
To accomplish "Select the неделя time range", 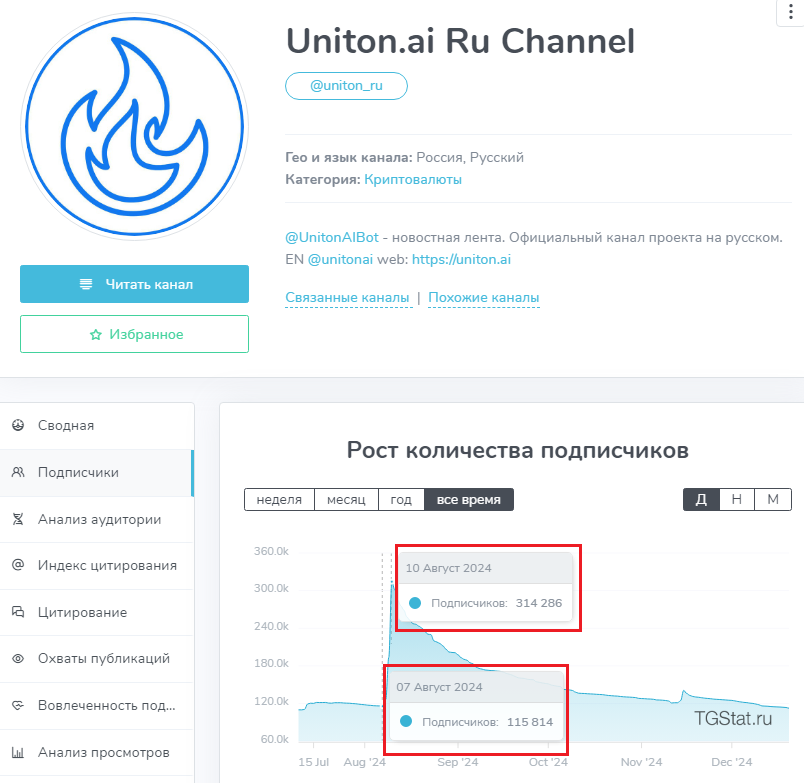I will (x=279, y=499).
